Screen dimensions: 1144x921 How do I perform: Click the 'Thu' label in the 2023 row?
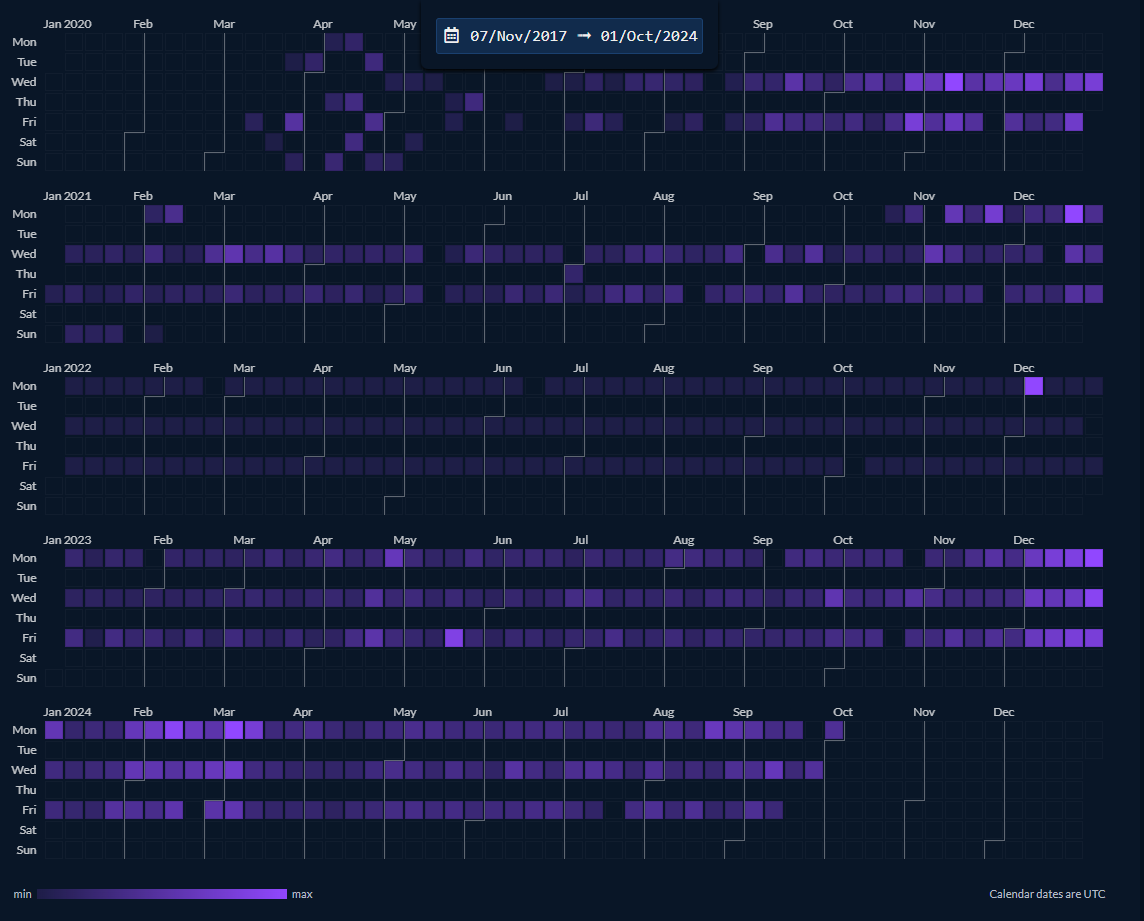click(26, 618)
